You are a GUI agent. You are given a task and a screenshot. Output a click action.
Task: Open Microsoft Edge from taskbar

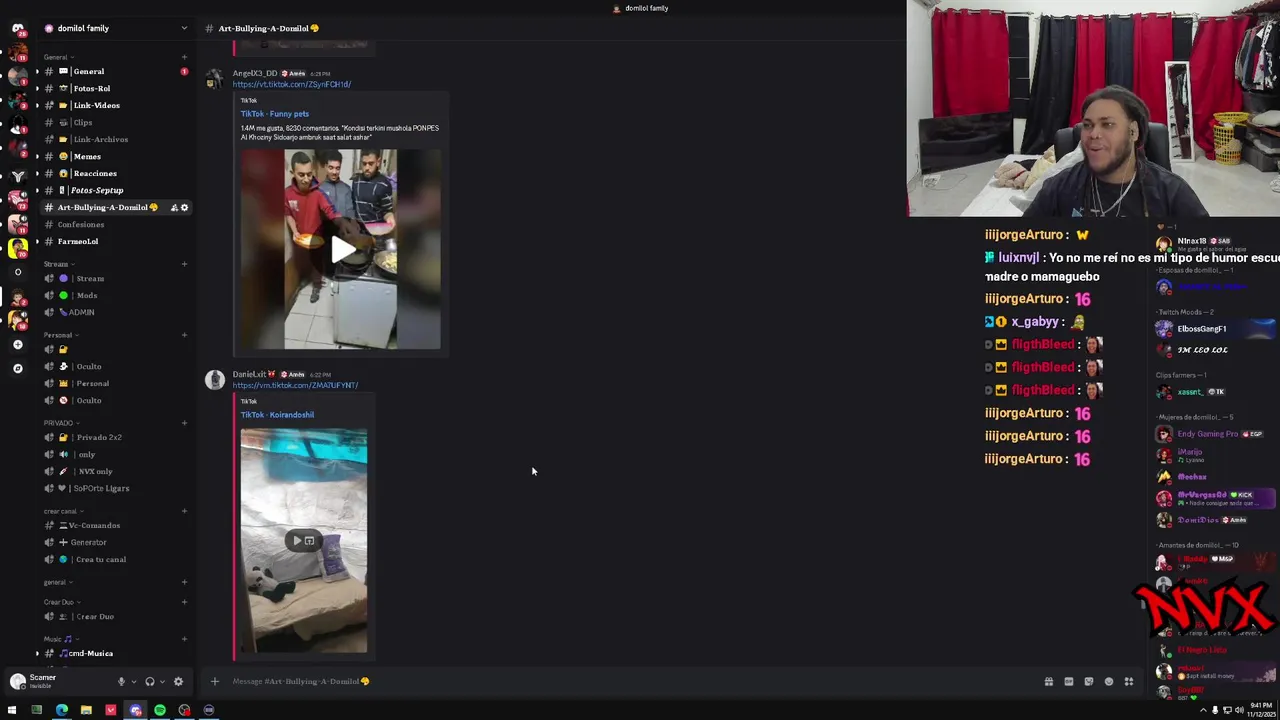pos(61,710)
